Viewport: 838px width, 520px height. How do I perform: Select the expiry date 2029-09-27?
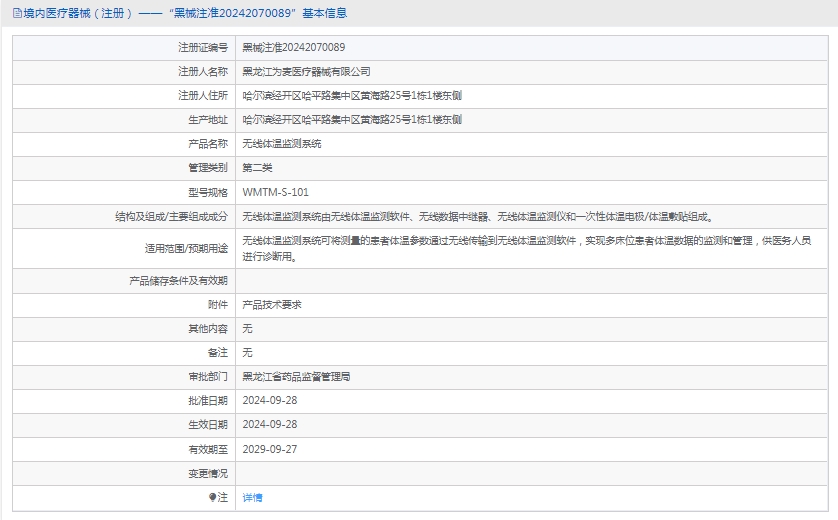pyautogui.click(x=270, y=449)
